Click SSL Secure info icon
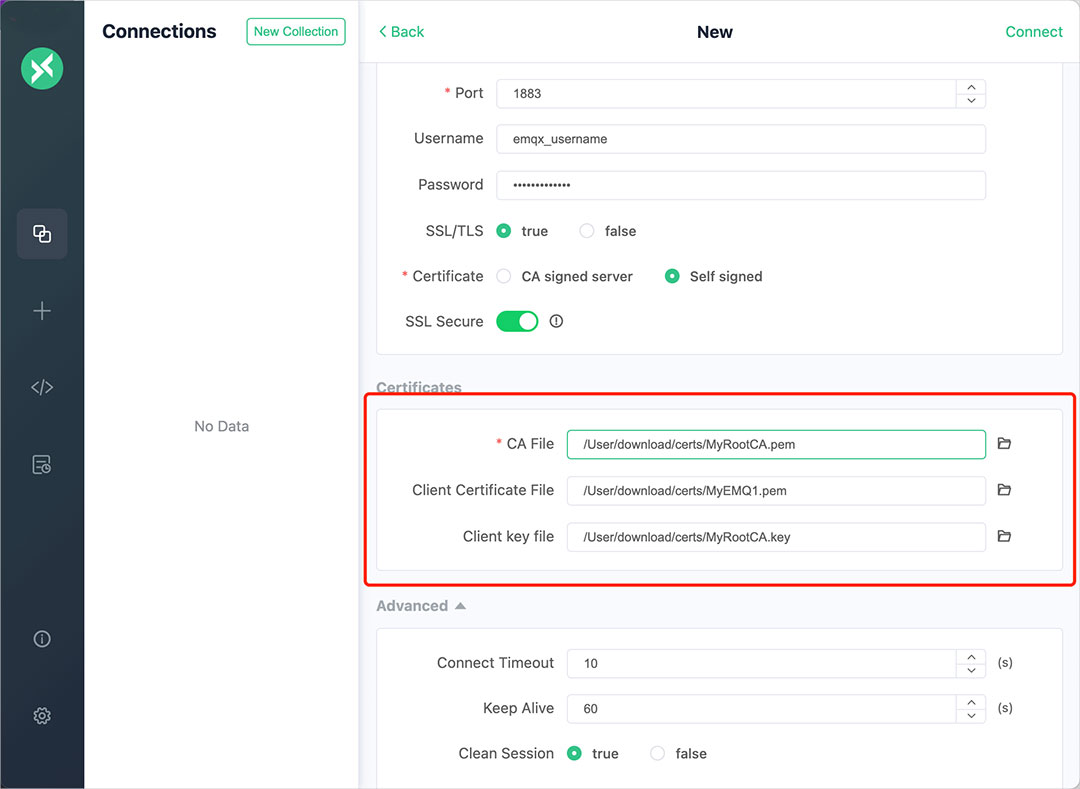 [557, 322]
